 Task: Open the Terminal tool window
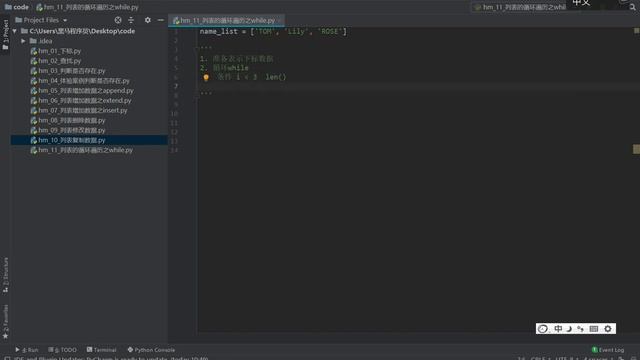pos(102,350)
